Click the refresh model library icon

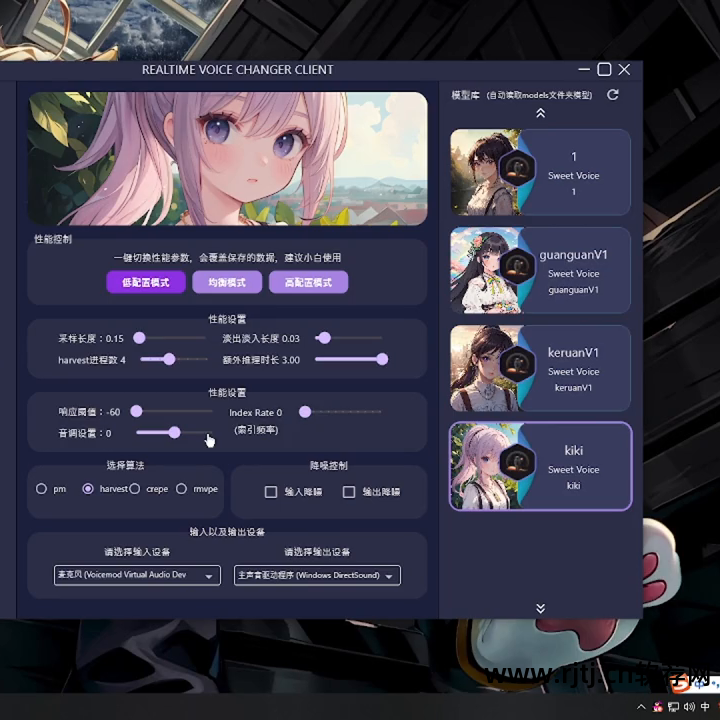(x=613, y=95)
